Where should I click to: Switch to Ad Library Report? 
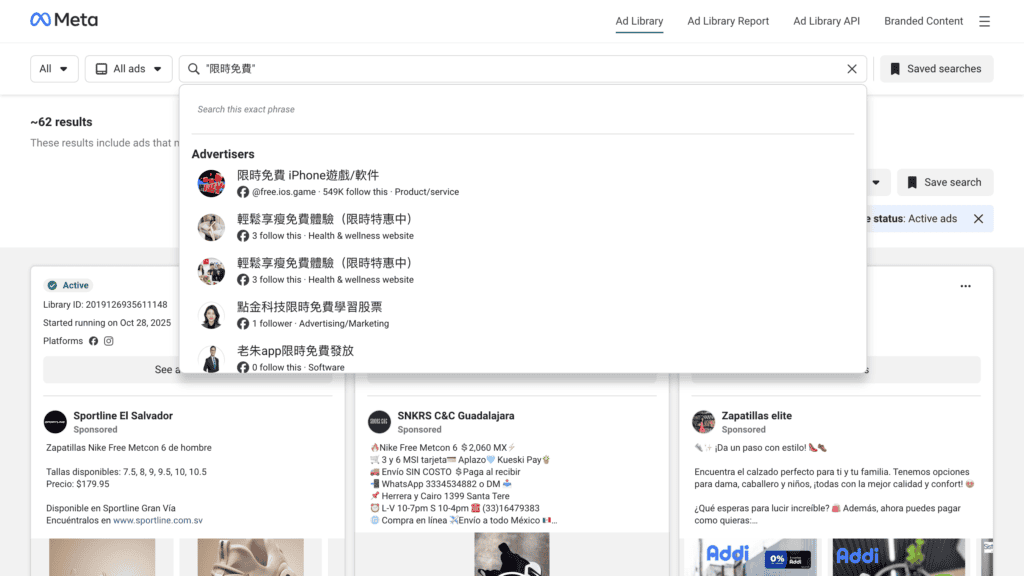(x=728, y=21)
